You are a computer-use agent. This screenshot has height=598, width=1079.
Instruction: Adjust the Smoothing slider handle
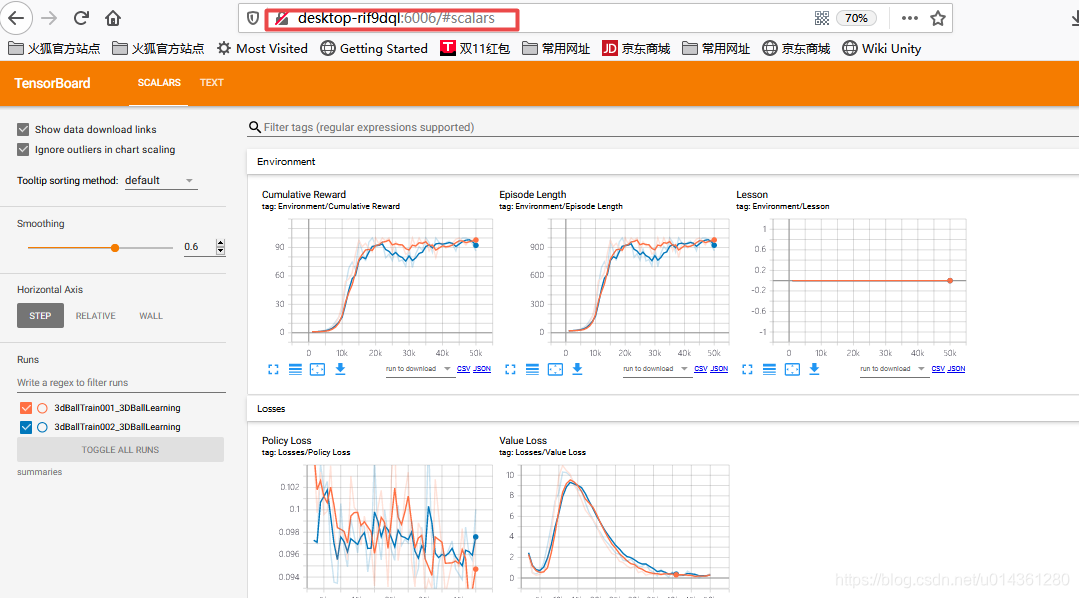115,248
